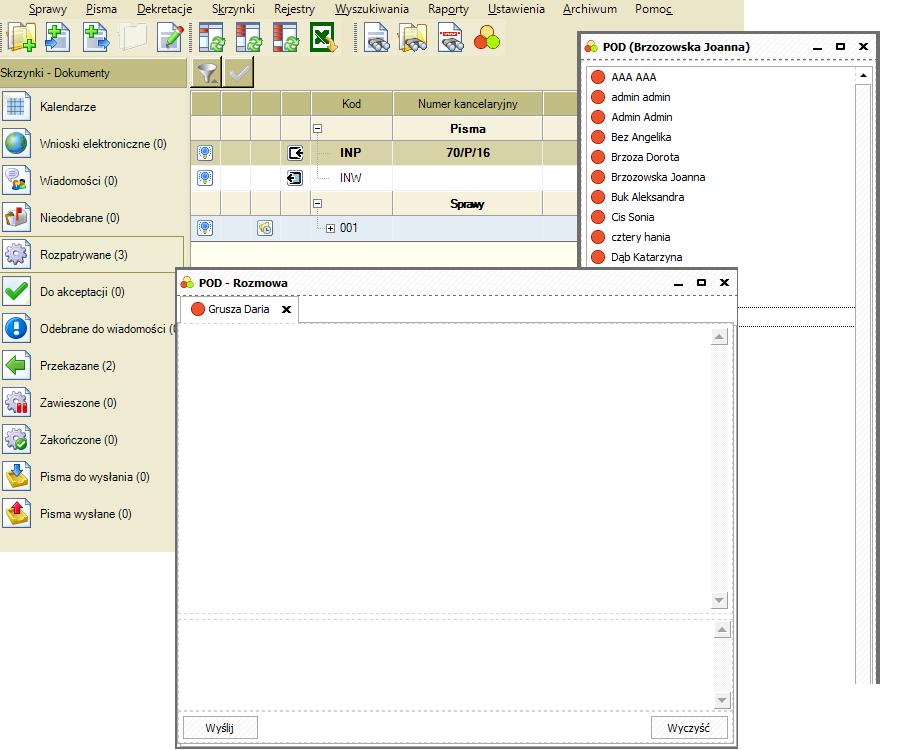
Task: Click into the message input box
Action: pyautogui.click(x=446, y=664)
